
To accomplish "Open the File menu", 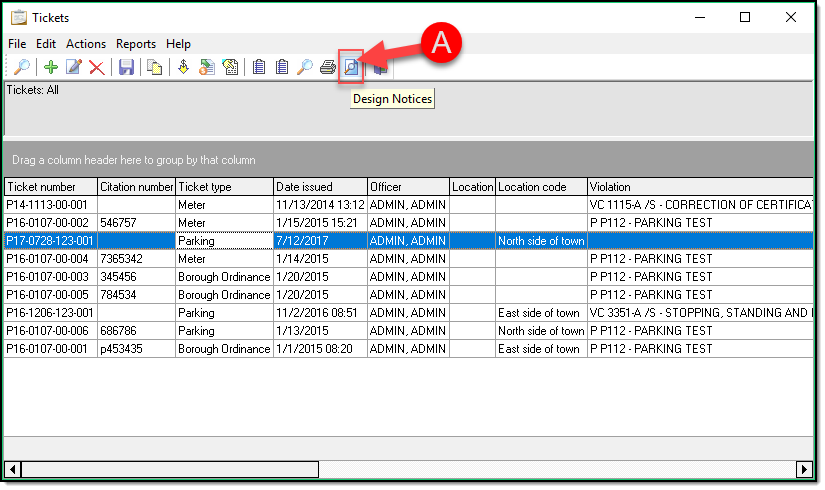I will pyautogui.click(x=17, y=44).
